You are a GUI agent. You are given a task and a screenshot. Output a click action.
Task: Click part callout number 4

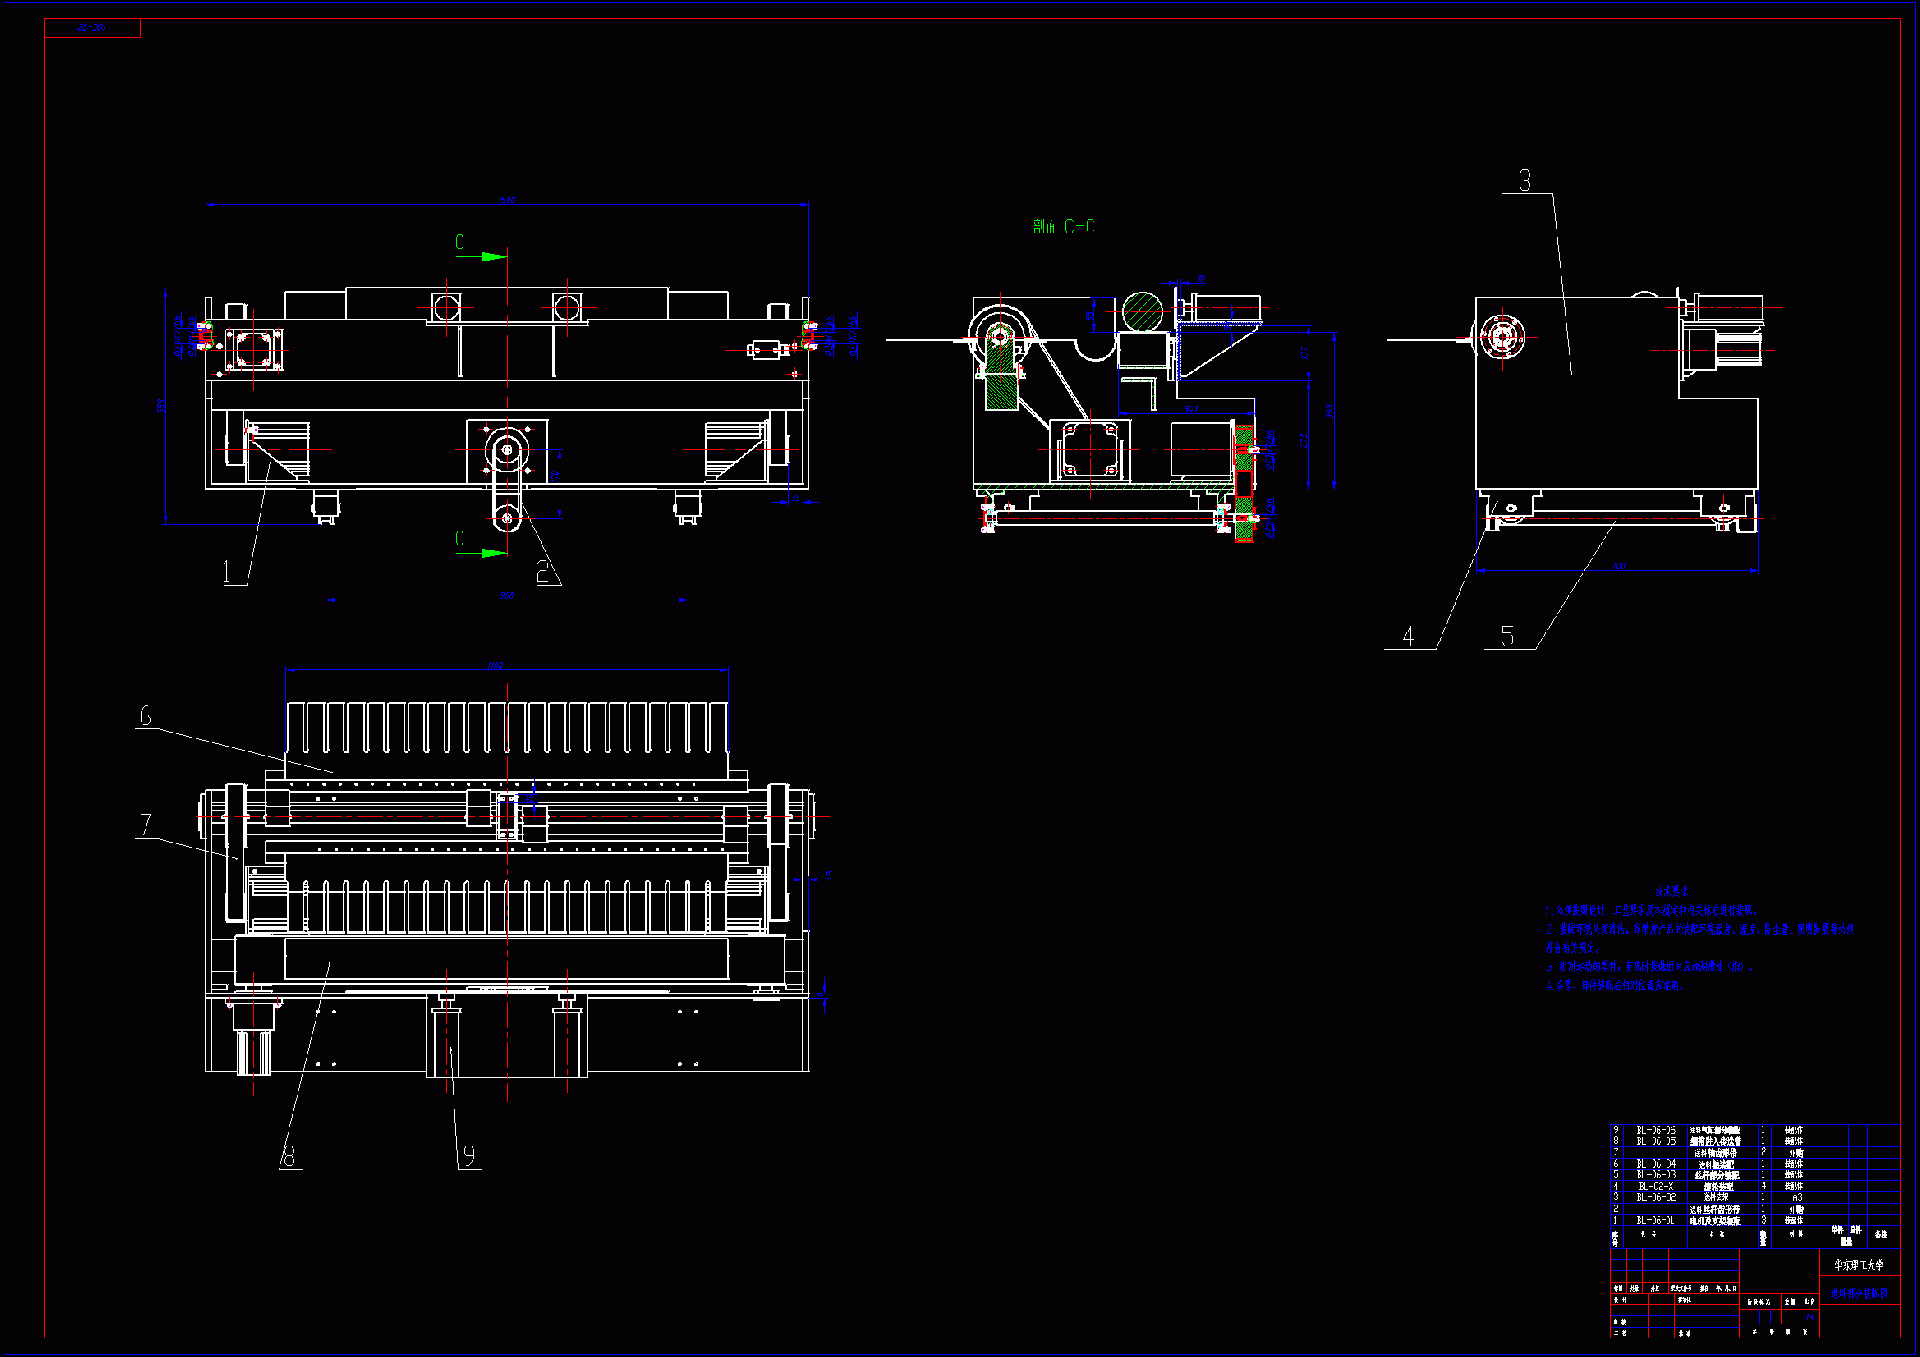click(1408, 636)
